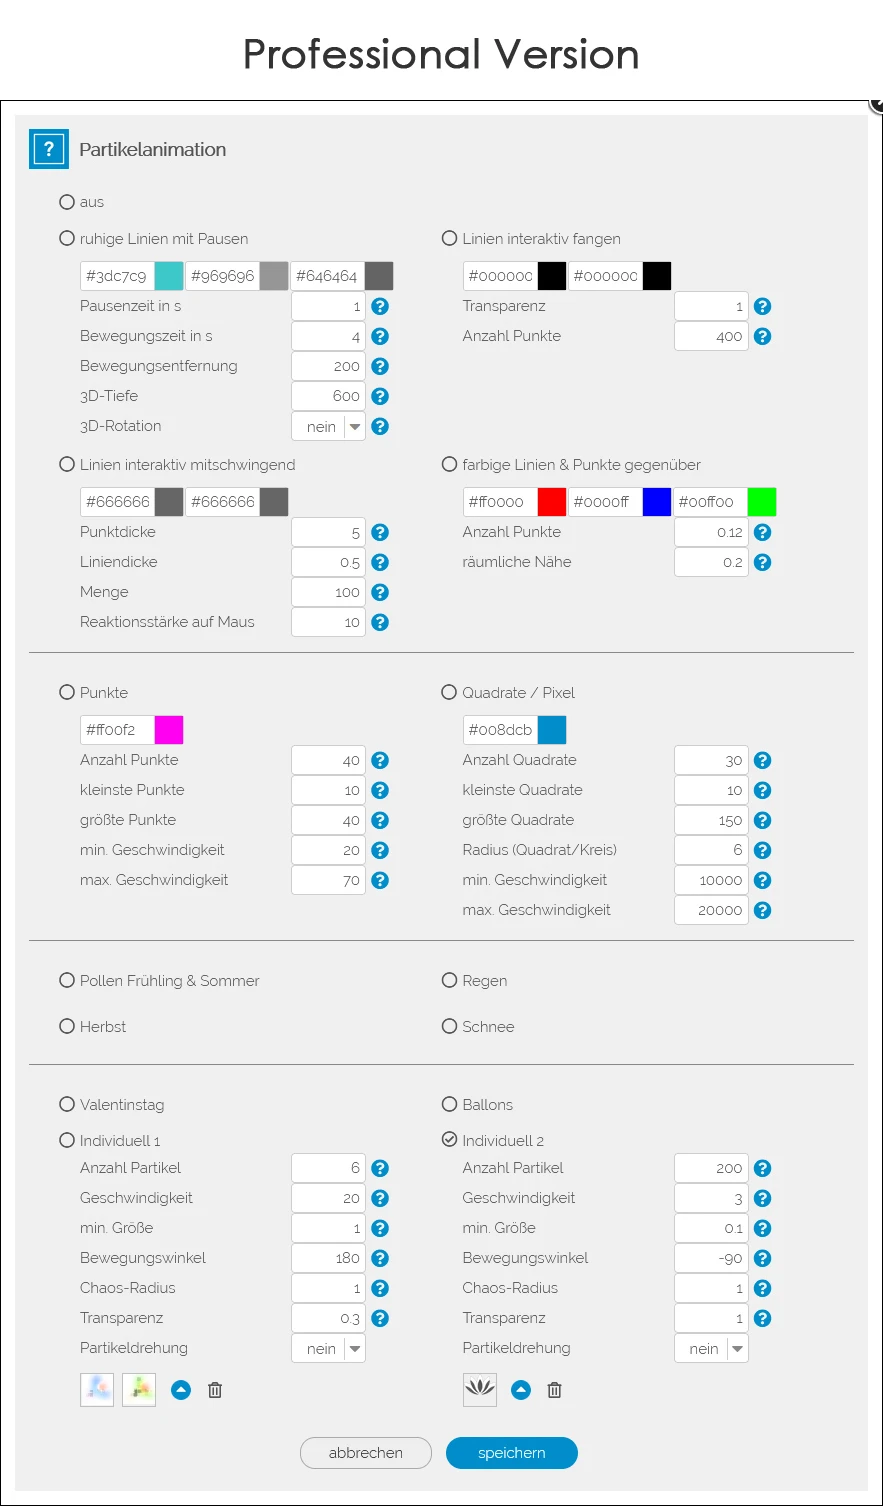The width and height of the screenshot is (883, 1506).
Task: Open help for Radius (Quadrat/Kreis)
Action: 762,851
